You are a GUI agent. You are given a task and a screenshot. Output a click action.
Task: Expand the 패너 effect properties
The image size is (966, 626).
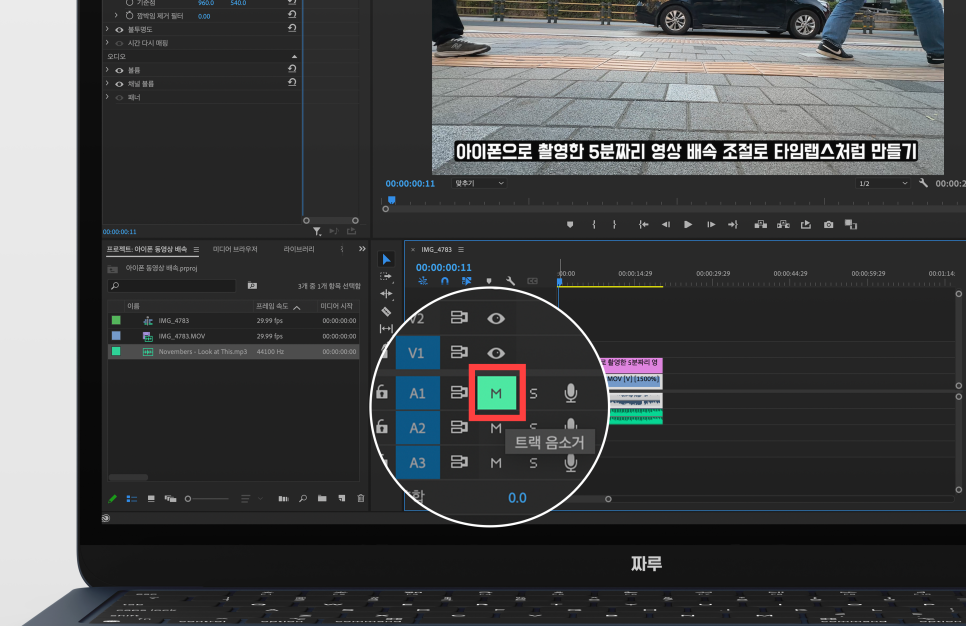(x=107, y=97)
